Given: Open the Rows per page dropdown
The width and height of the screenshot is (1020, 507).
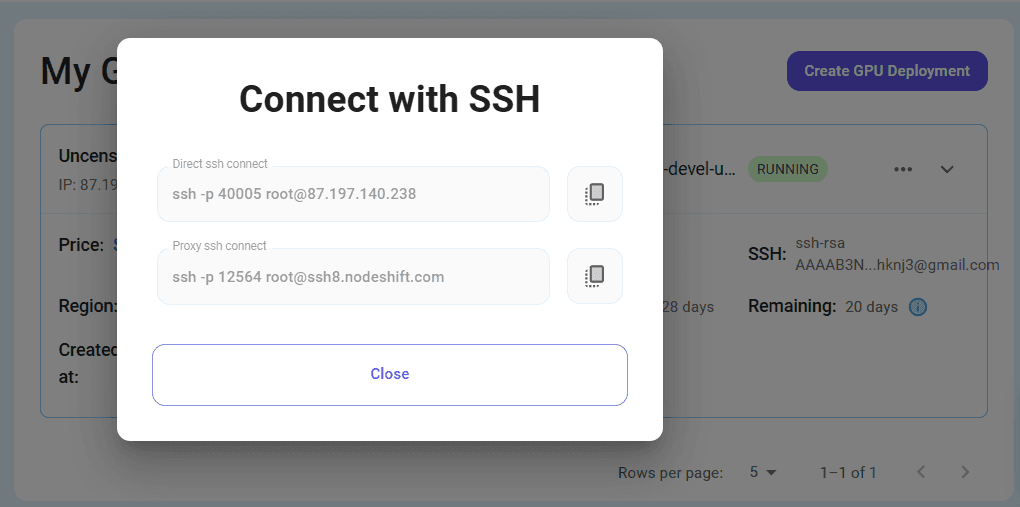Looking at the screenshot, I should tap(763, 473).
